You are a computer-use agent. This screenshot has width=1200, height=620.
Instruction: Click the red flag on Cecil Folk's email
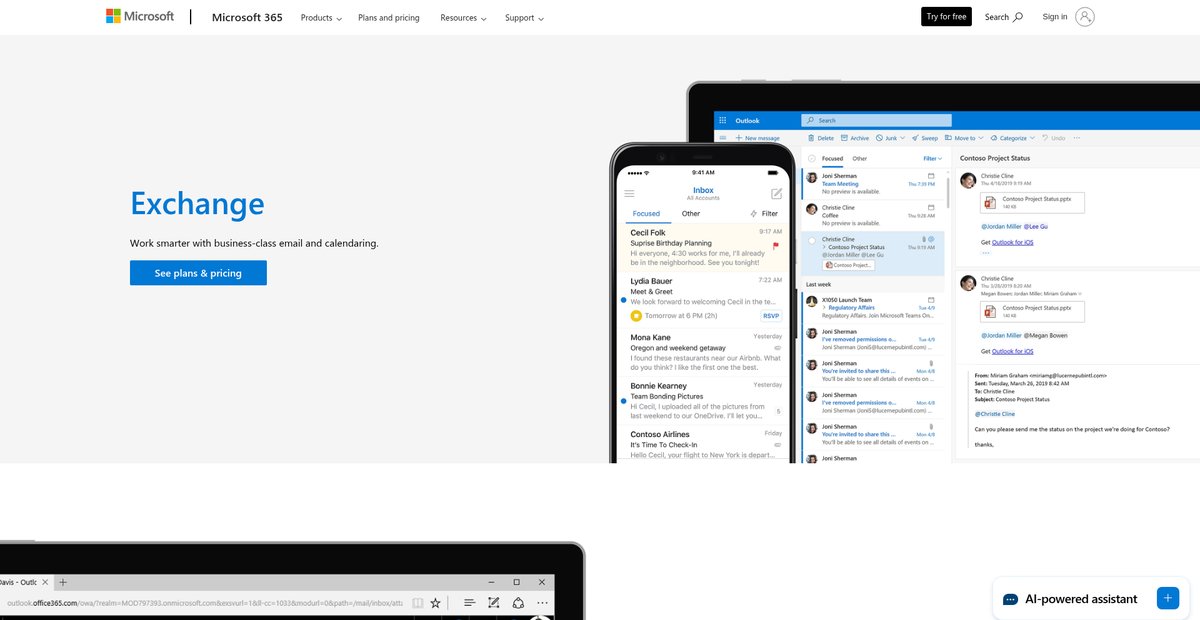(x=775, y=245)
